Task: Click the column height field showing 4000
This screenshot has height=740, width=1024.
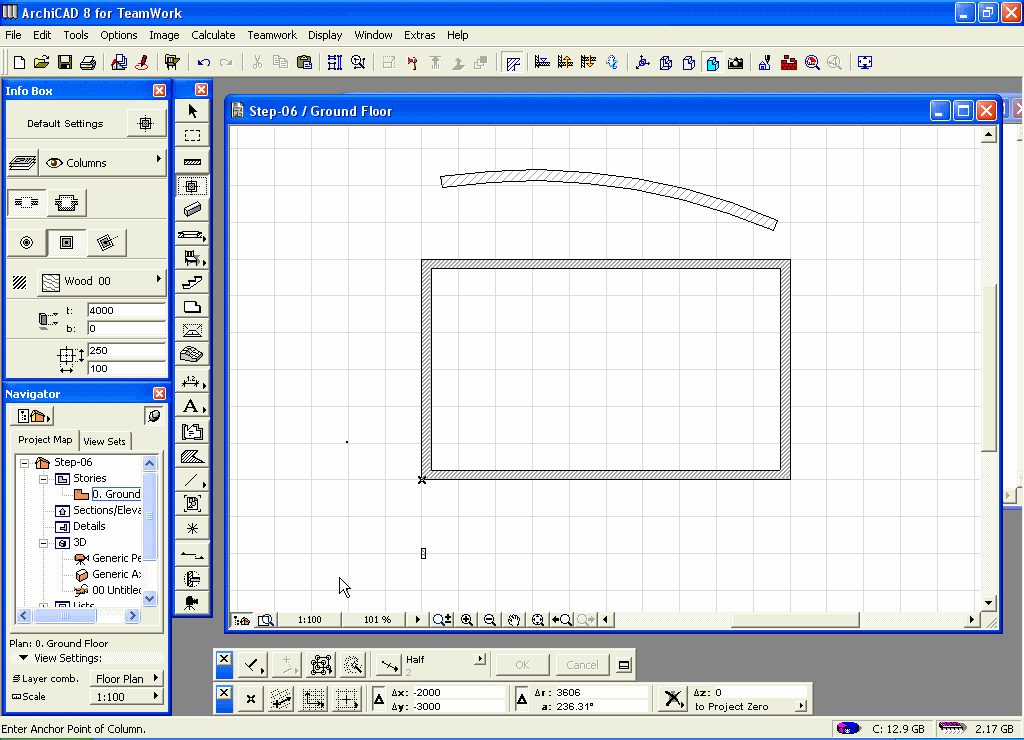Action: tap(125, 310)
